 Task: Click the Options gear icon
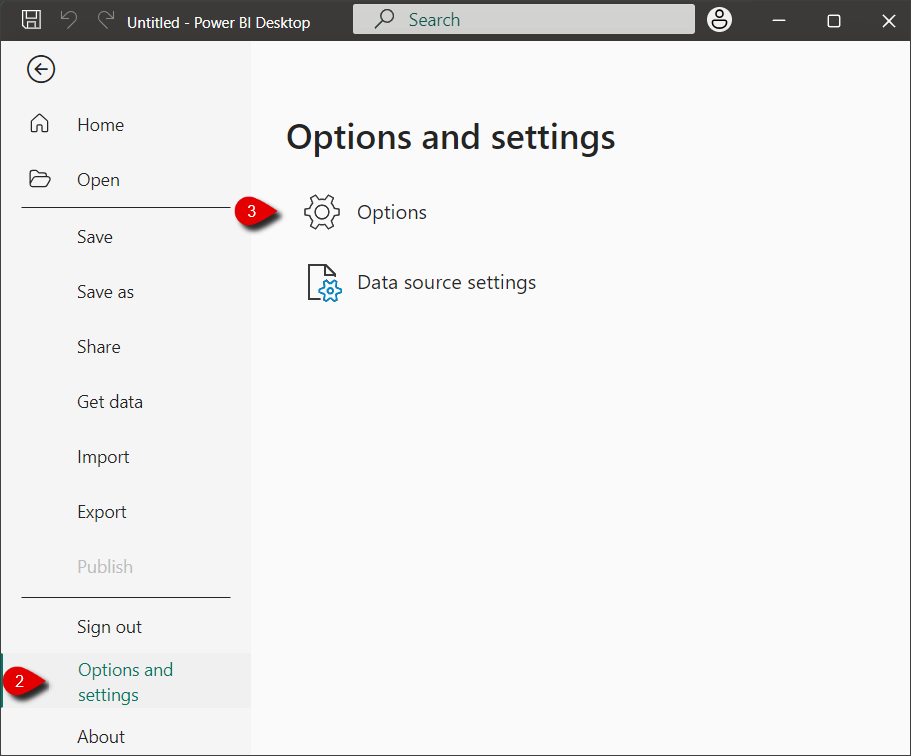(x=321, y=212)
